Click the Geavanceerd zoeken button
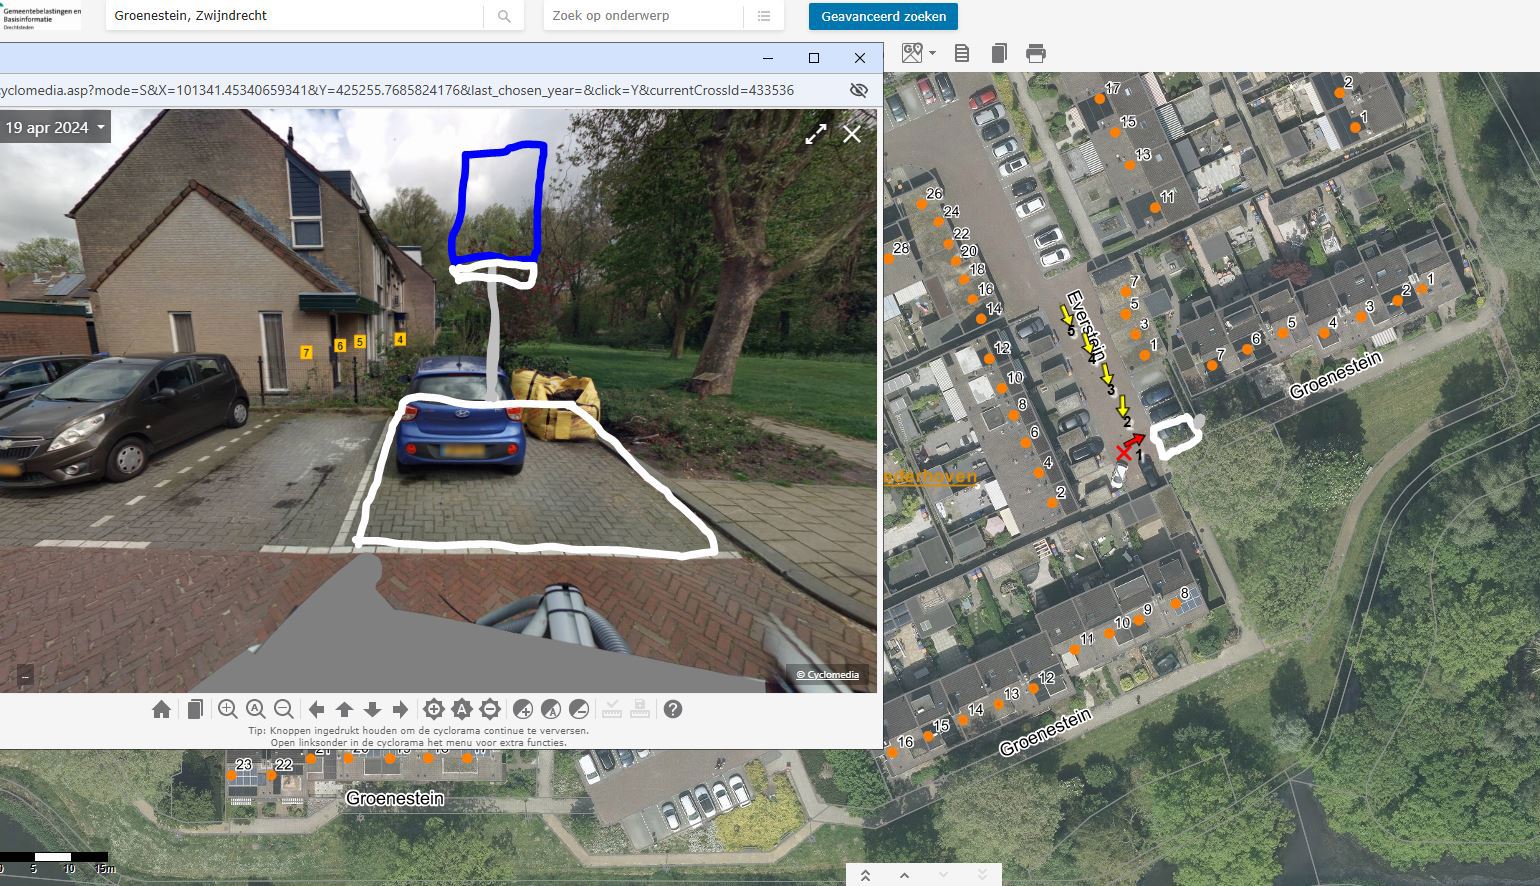 883,16
